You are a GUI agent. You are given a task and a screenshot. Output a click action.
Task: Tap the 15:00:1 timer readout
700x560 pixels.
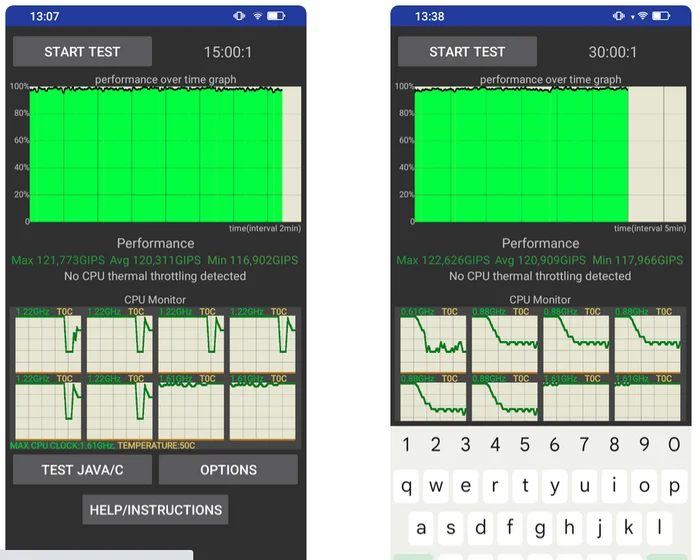(228, 52)
